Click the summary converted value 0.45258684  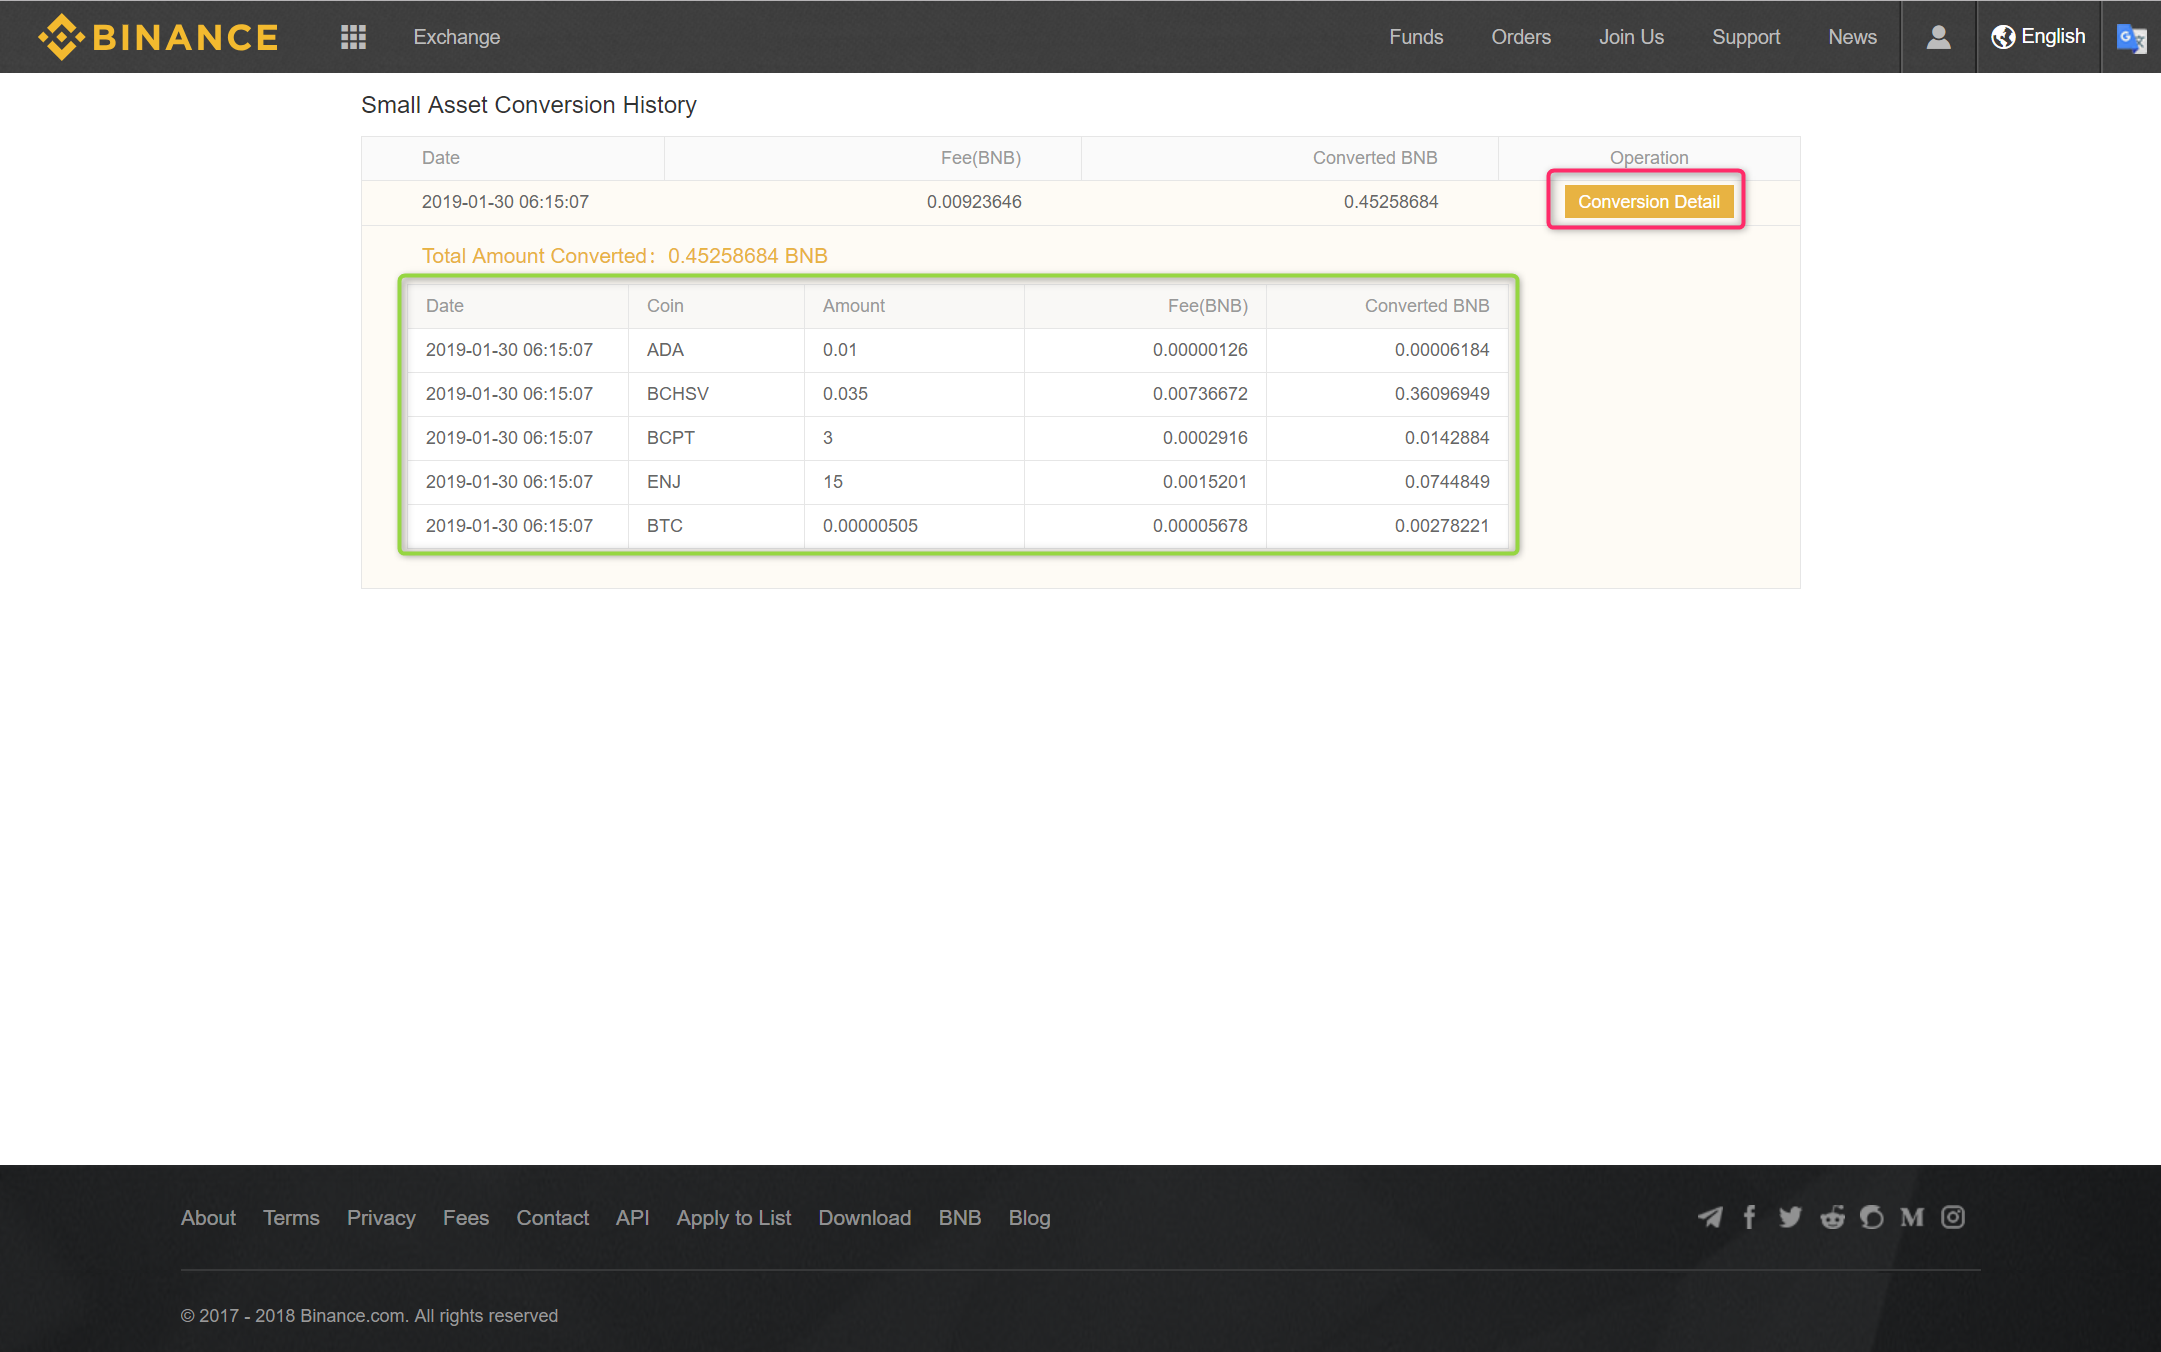coord(1390,202)
